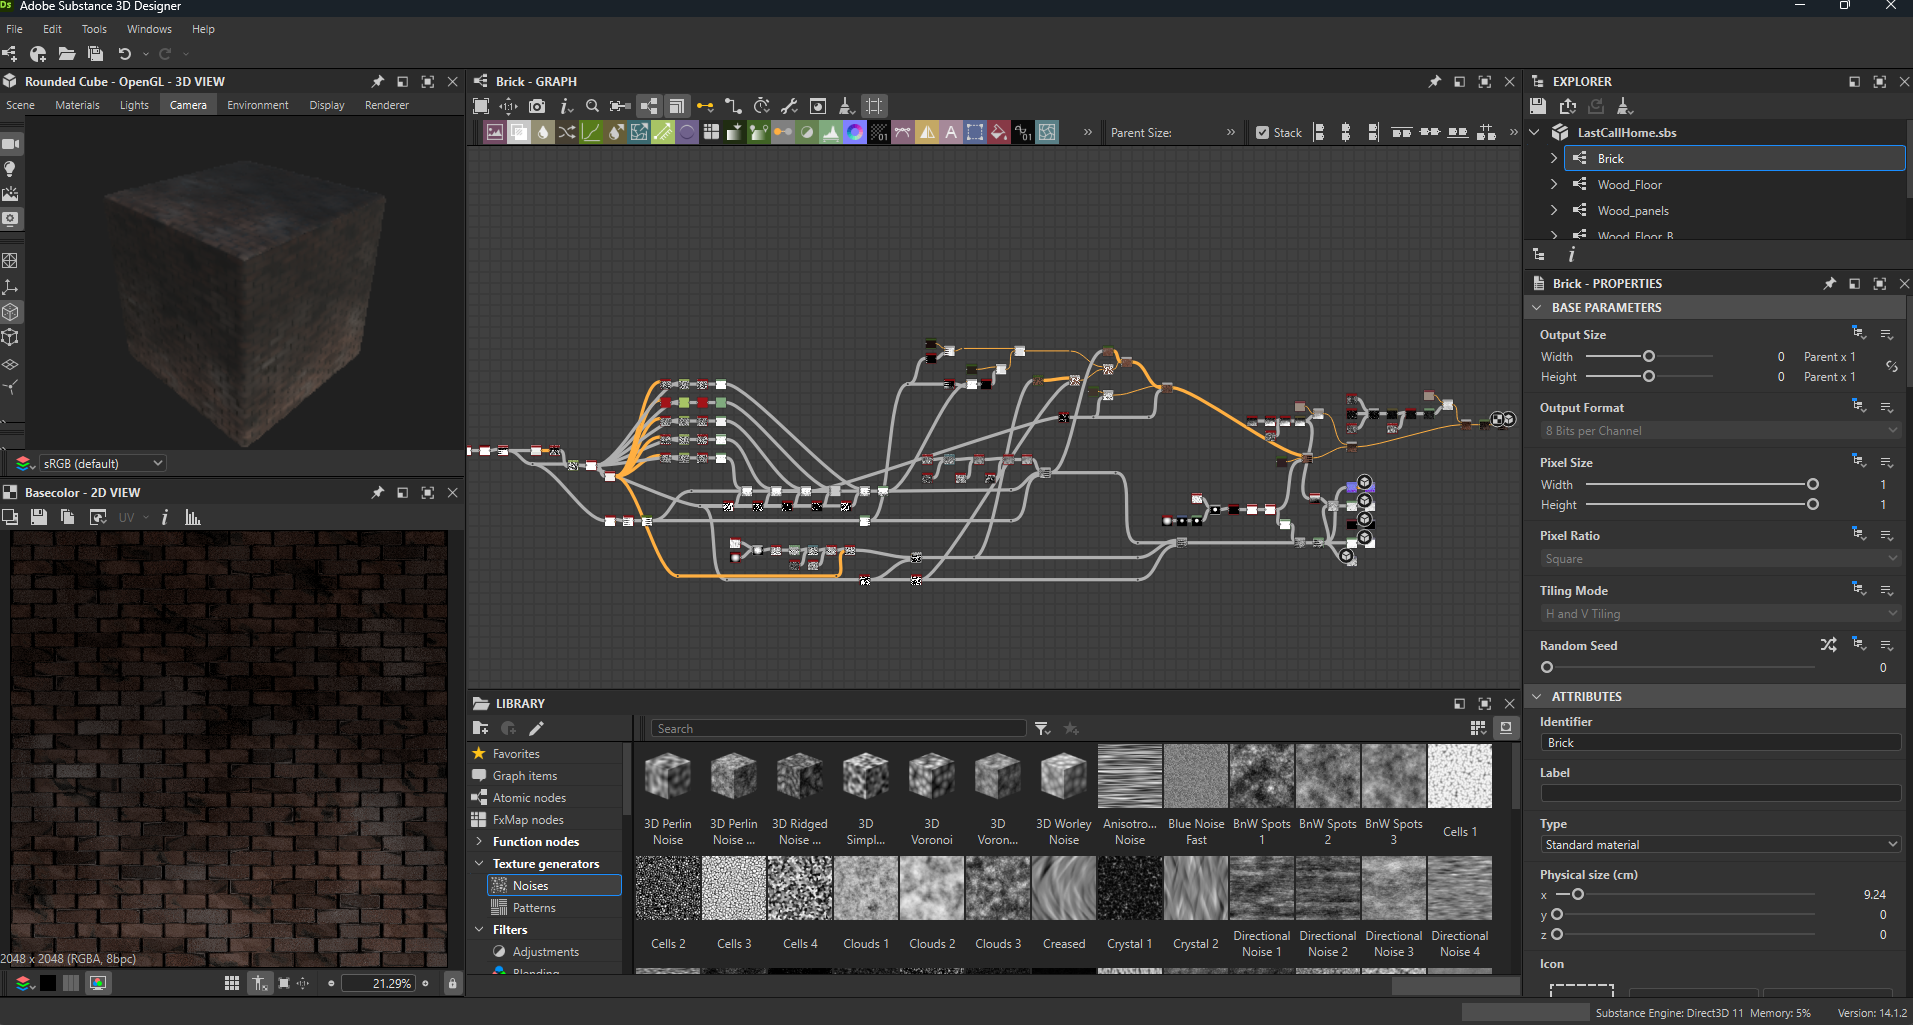Show the histogram in the 2D view
The width and height of the screenshot is (1913, 1025).
click(x=193, y=517)
